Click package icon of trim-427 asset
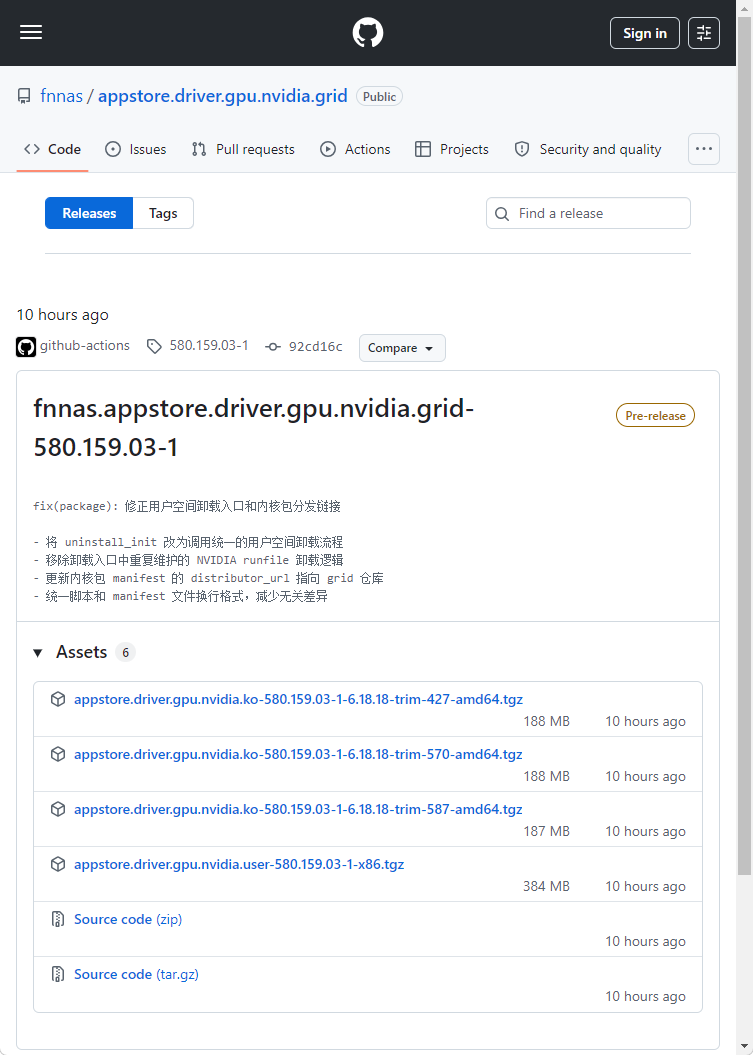 pyautogui.click(x=58, y=699)
